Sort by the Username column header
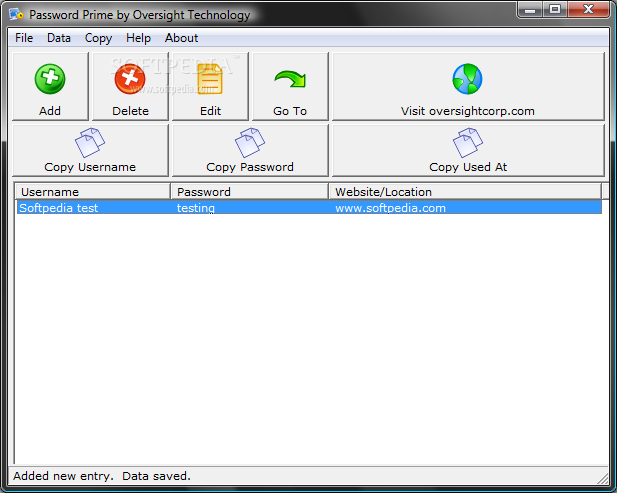617x493 pixels. 93,192
